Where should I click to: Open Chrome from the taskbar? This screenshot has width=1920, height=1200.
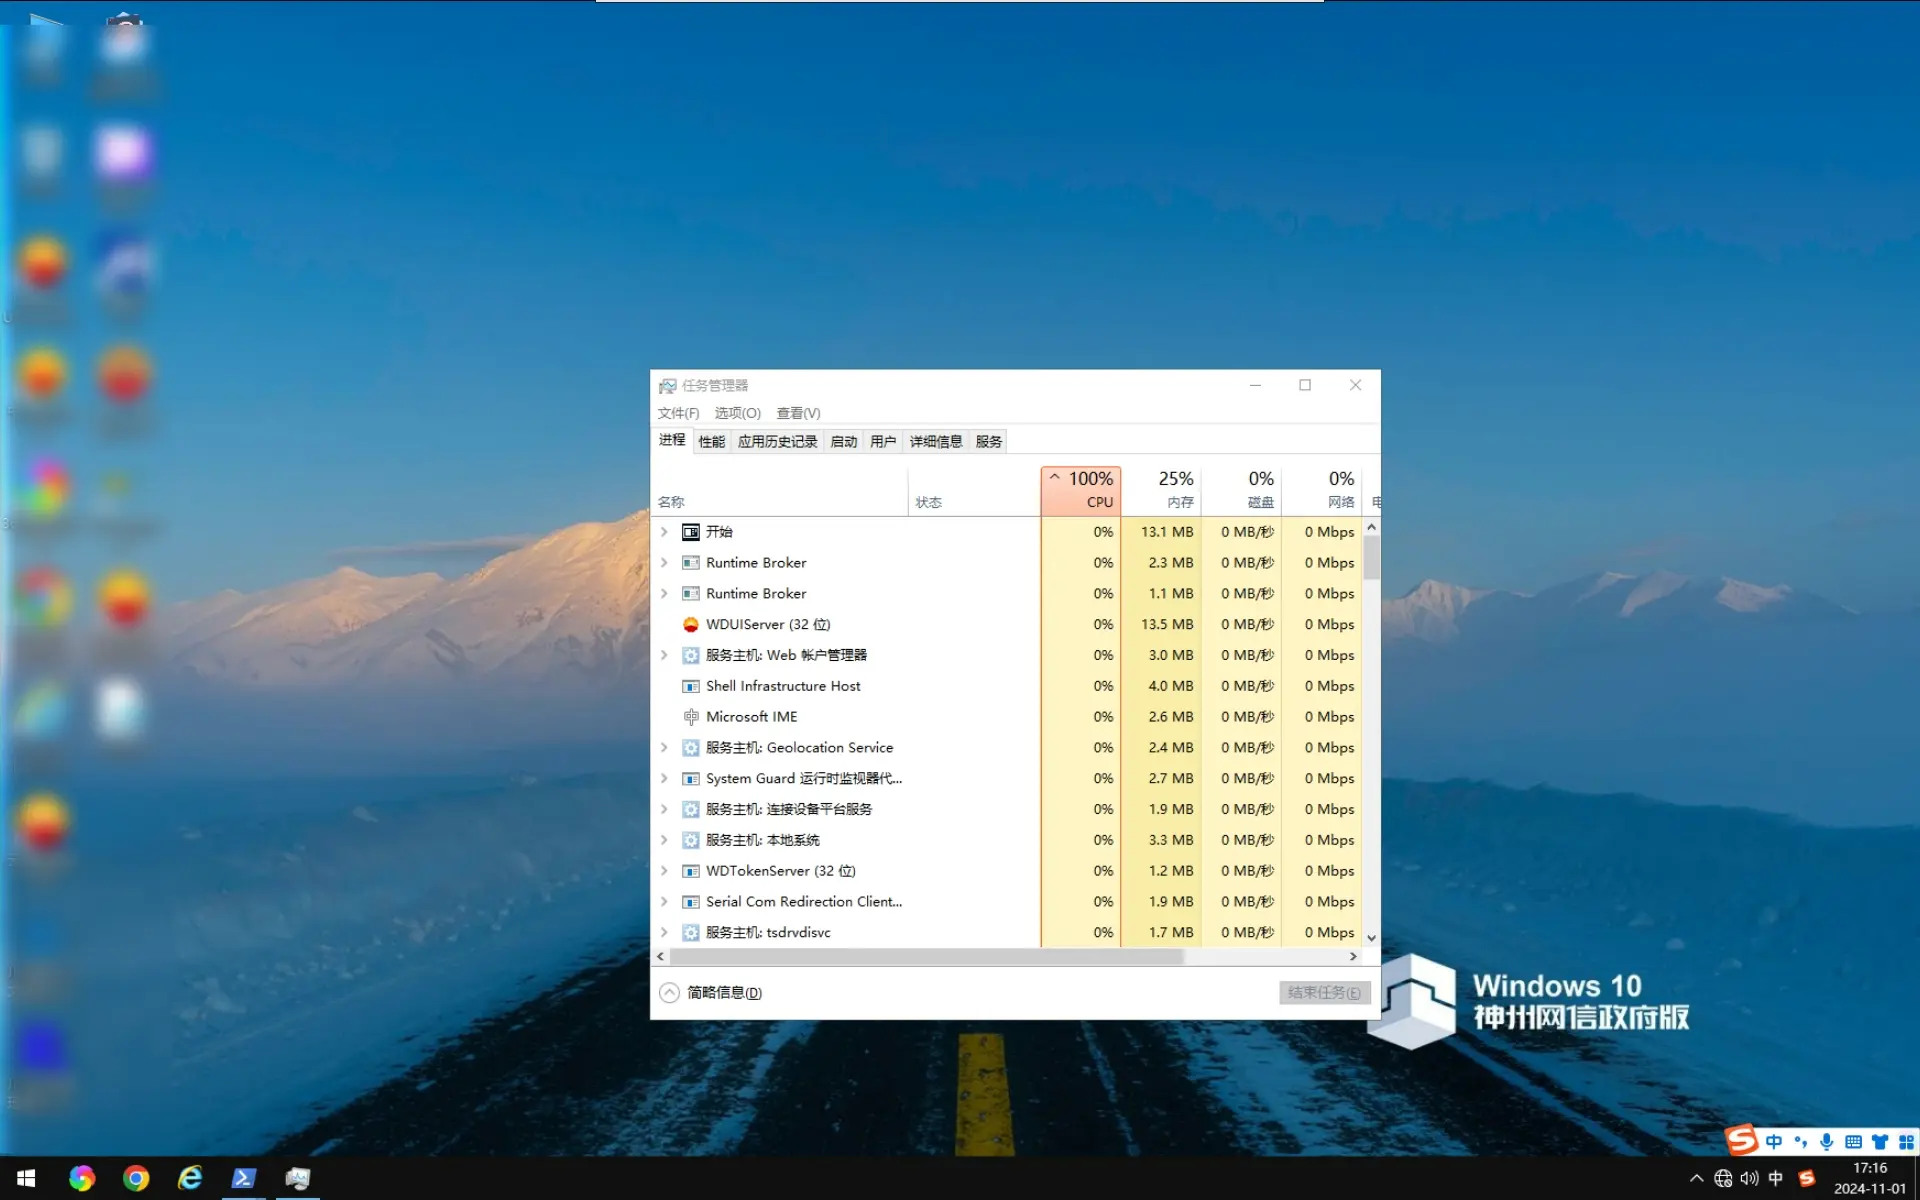click(136, 1178)
